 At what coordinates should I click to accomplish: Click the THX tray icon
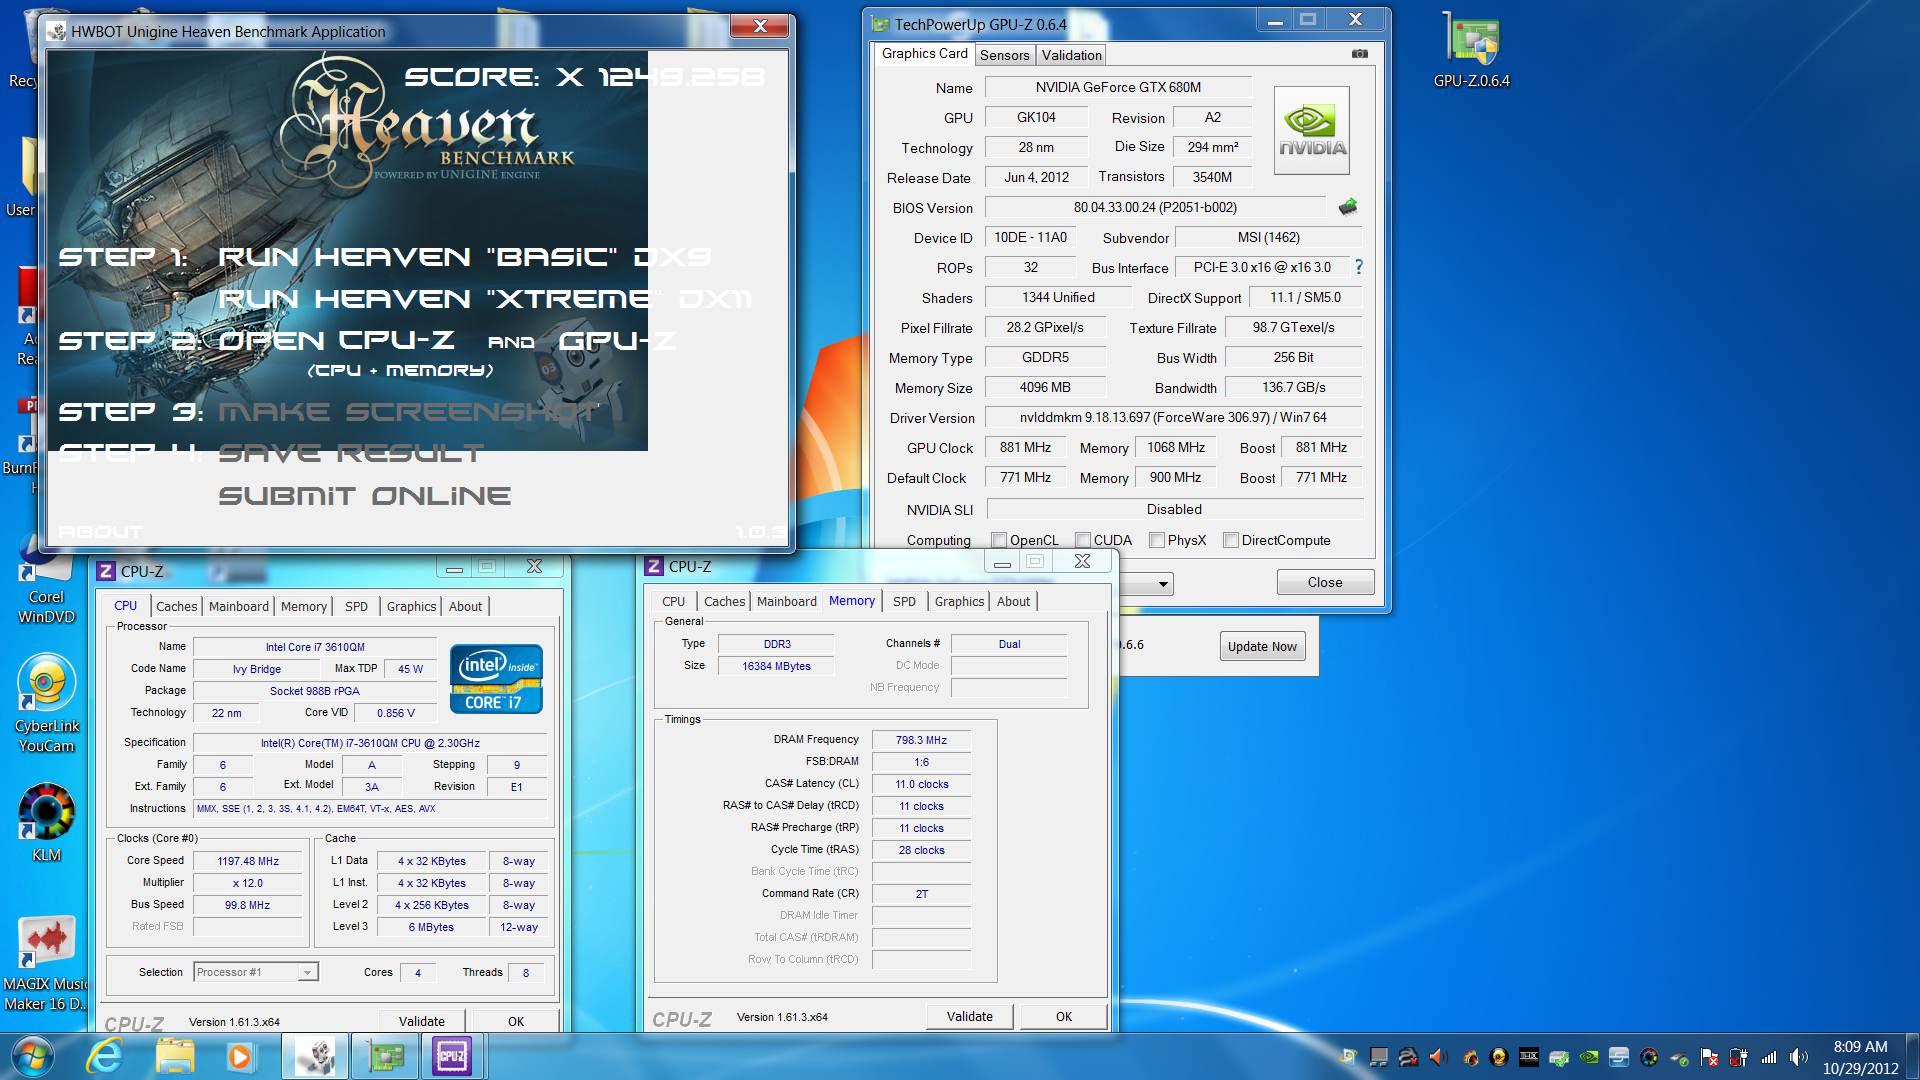1529,1057
